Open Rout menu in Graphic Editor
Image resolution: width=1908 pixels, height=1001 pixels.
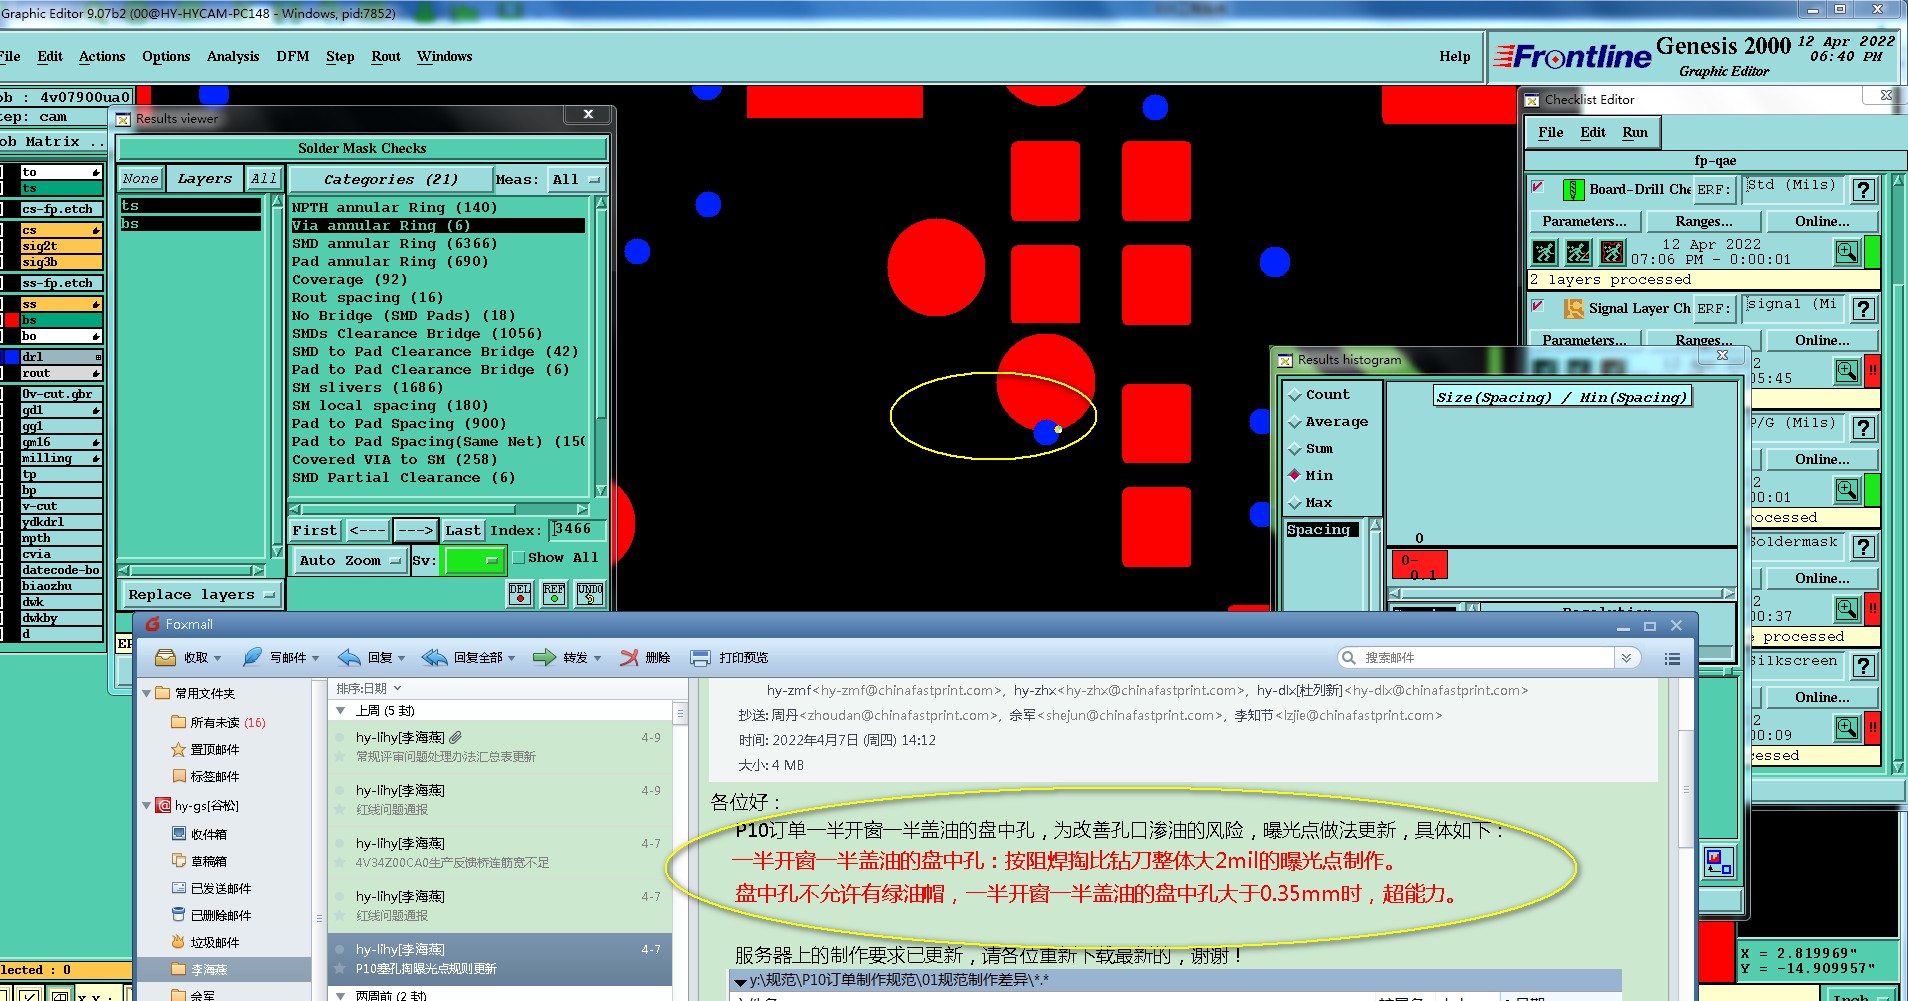click(386, 57)
